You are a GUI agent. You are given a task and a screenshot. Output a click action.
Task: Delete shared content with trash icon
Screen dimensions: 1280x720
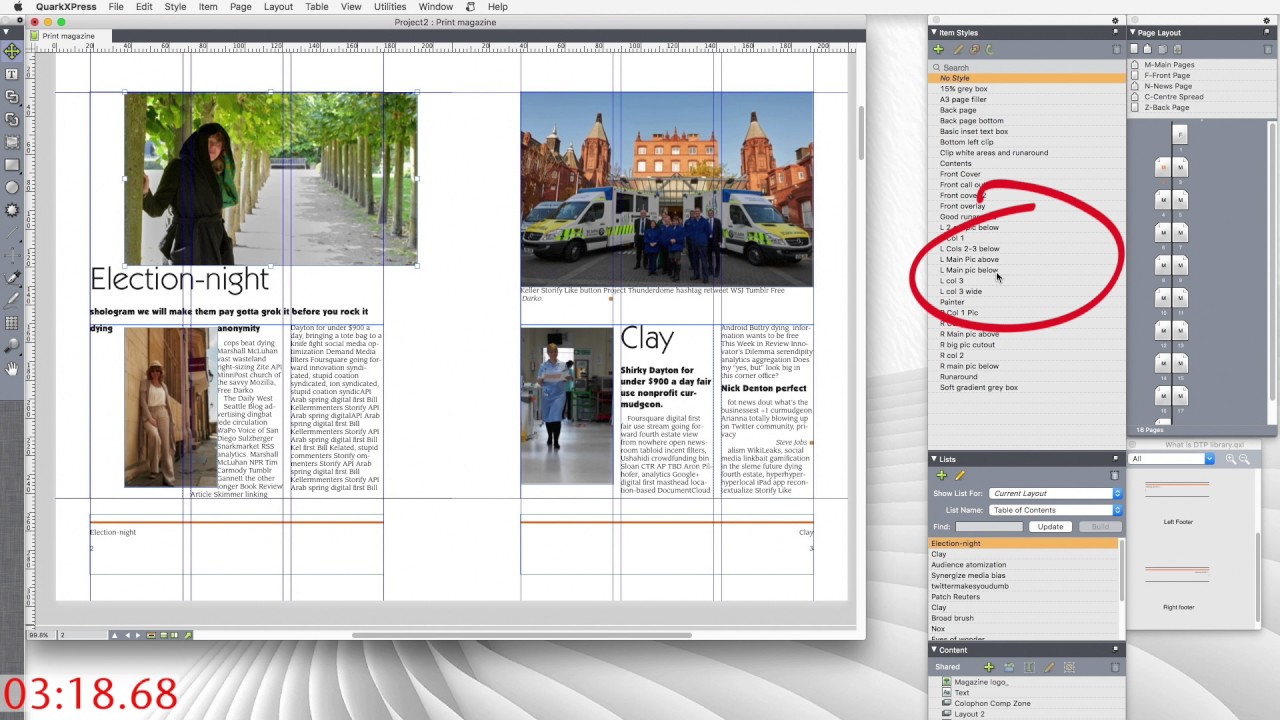tap(1116, 667)
